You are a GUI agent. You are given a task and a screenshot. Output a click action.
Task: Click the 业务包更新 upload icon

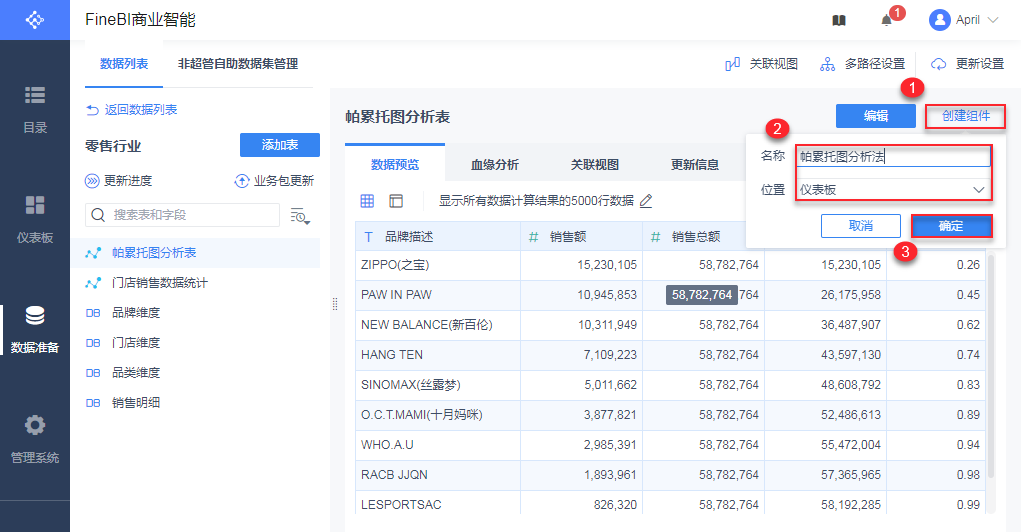[241, 181]
